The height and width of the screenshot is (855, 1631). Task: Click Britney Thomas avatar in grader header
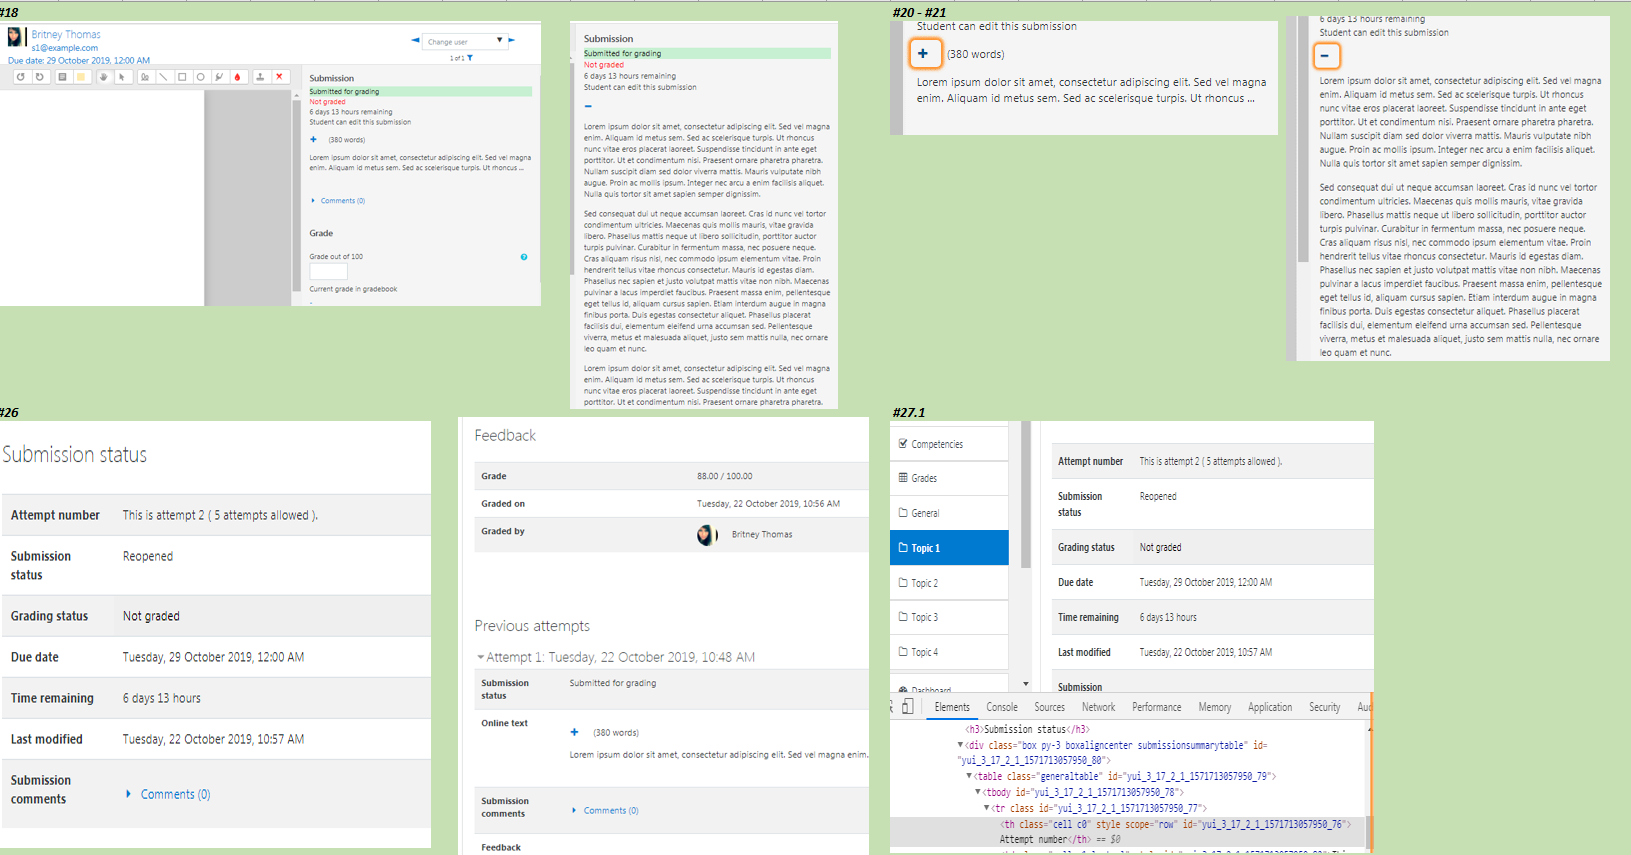15,37
